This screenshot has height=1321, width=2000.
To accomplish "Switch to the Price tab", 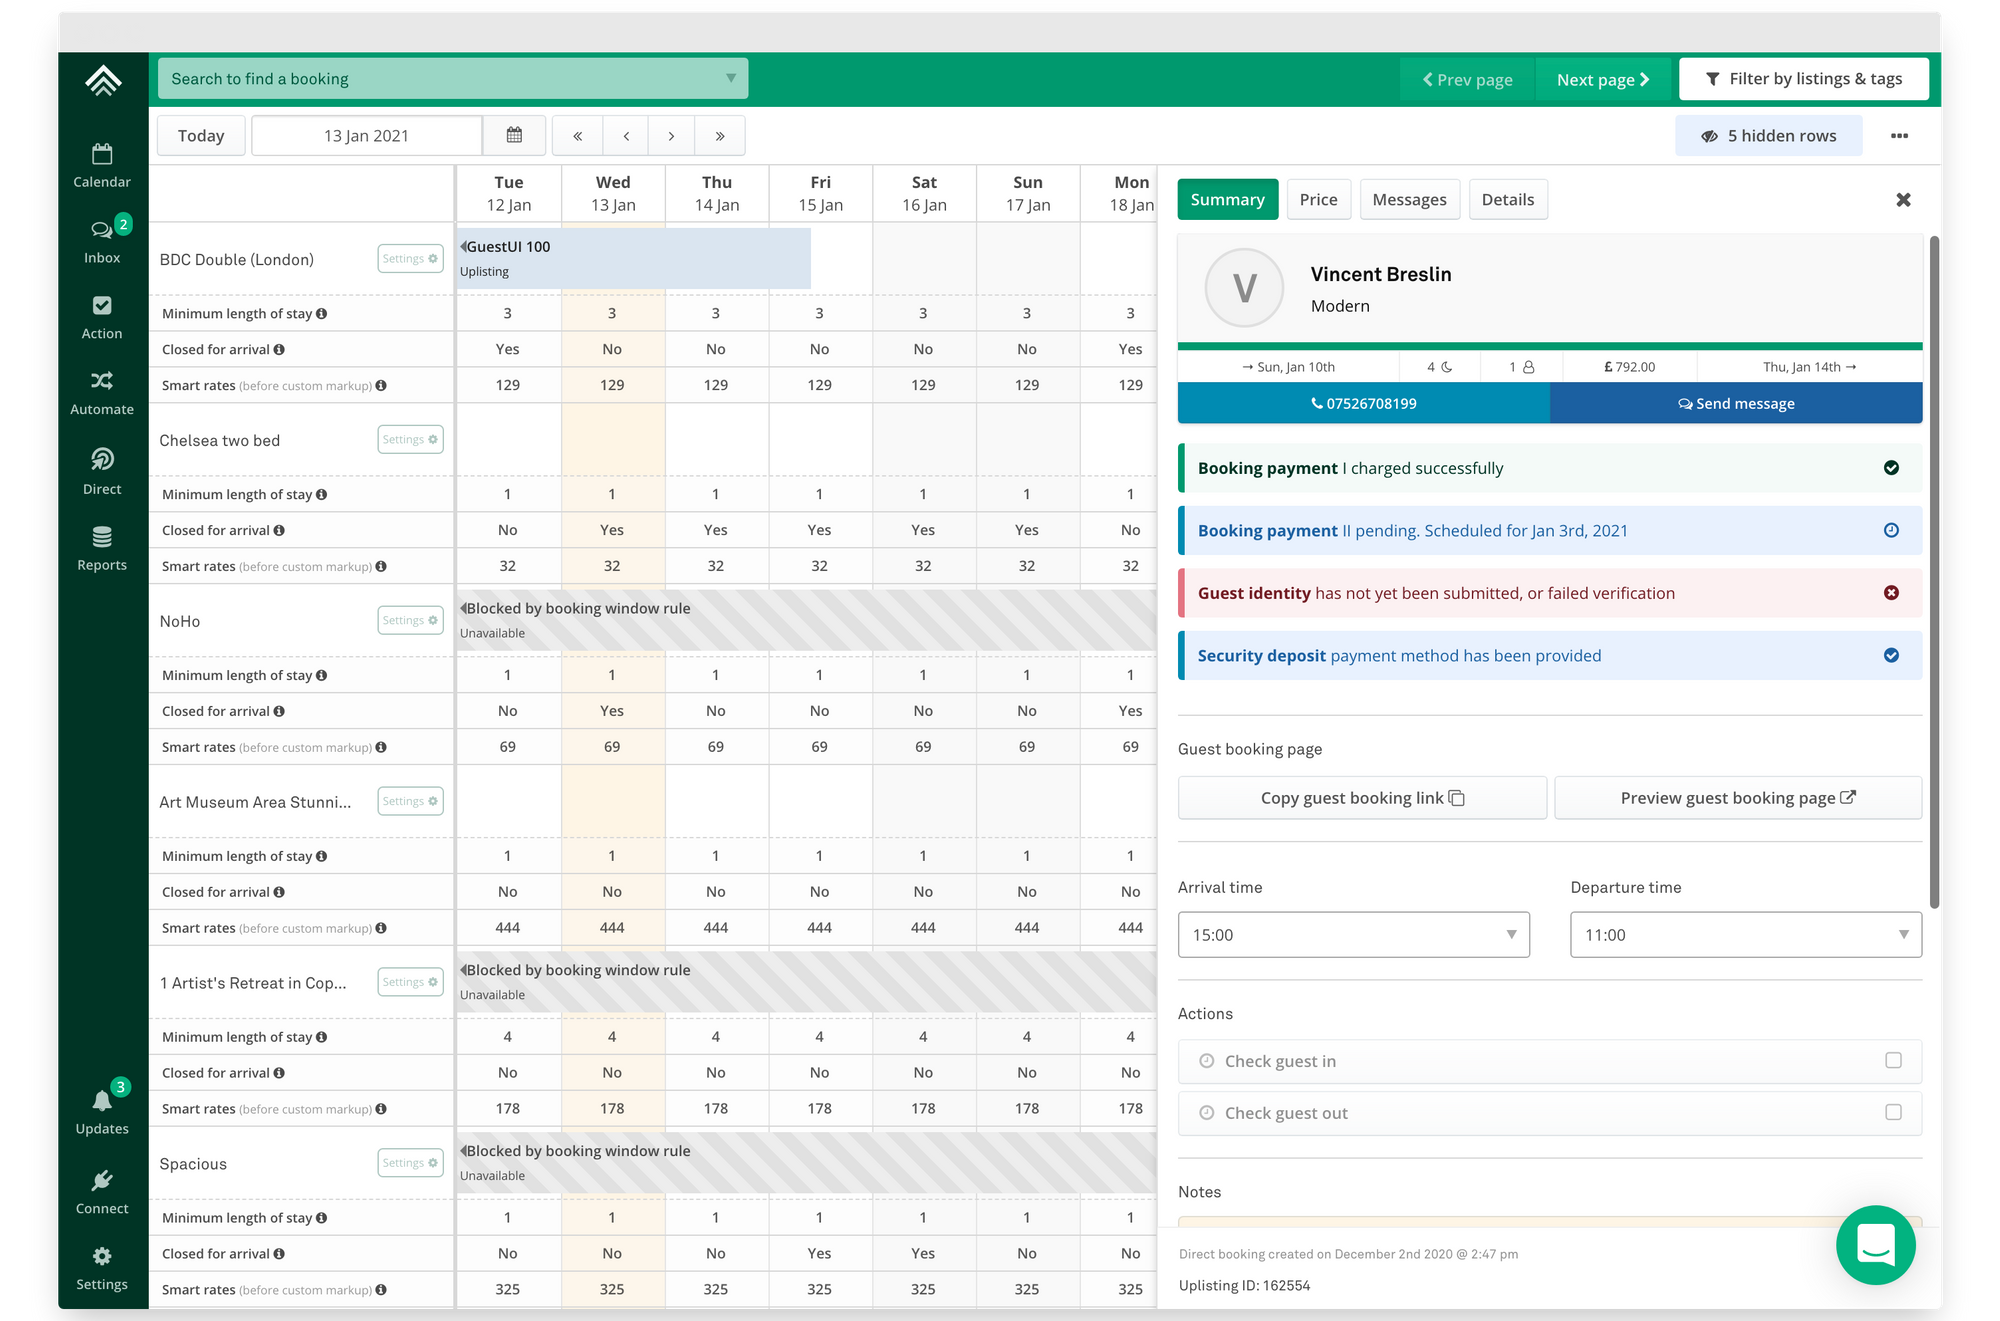I will coord(1318,200).
